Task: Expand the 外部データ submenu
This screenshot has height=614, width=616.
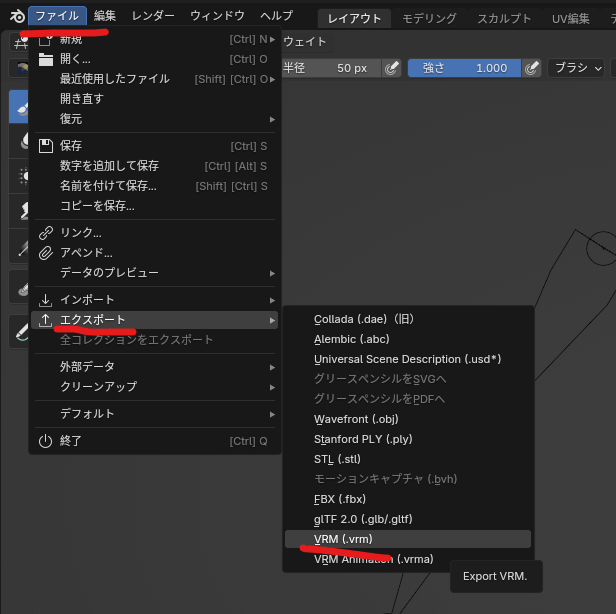Action: tap(154, 367)
